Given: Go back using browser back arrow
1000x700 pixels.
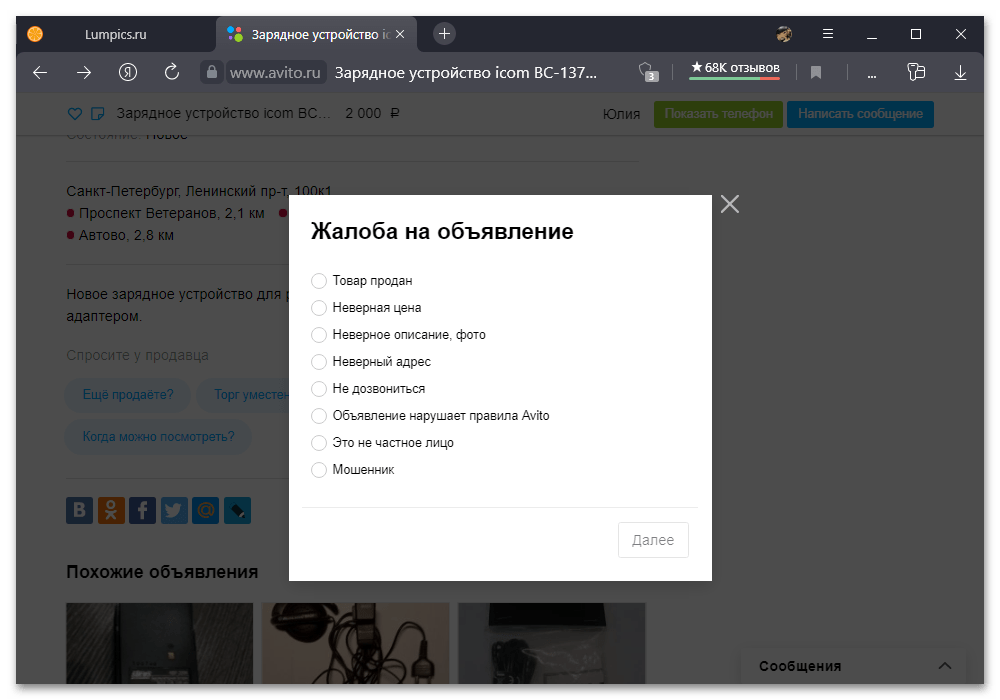Looking at the screenshot, I should tap(40, 73).
